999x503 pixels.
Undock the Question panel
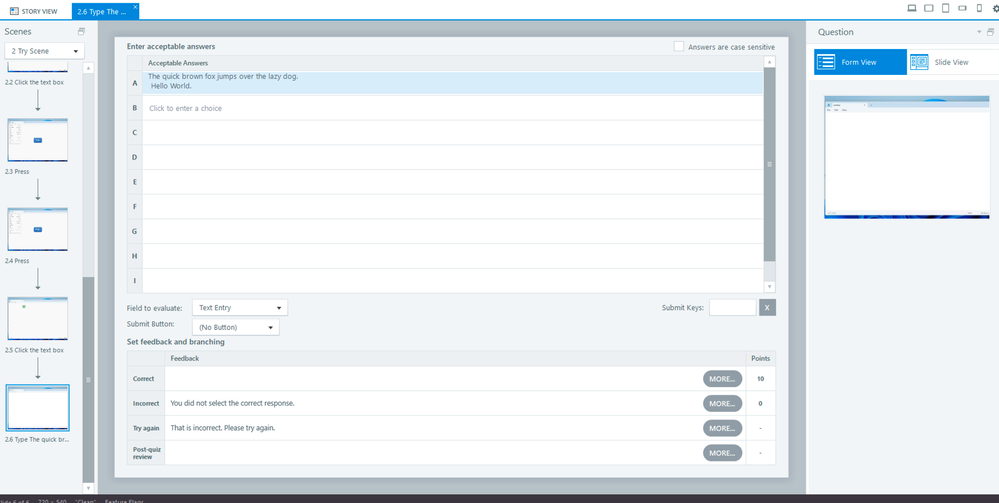[990, 32]
